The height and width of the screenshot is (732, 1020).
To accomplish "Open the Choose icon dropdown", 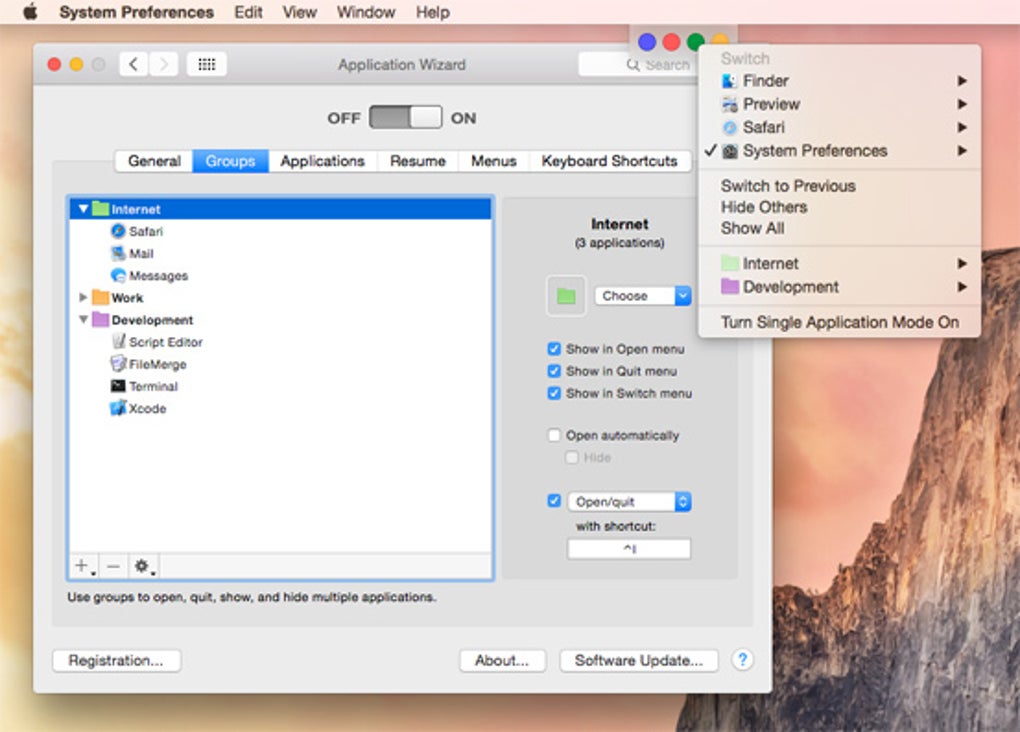I will 643,295.
